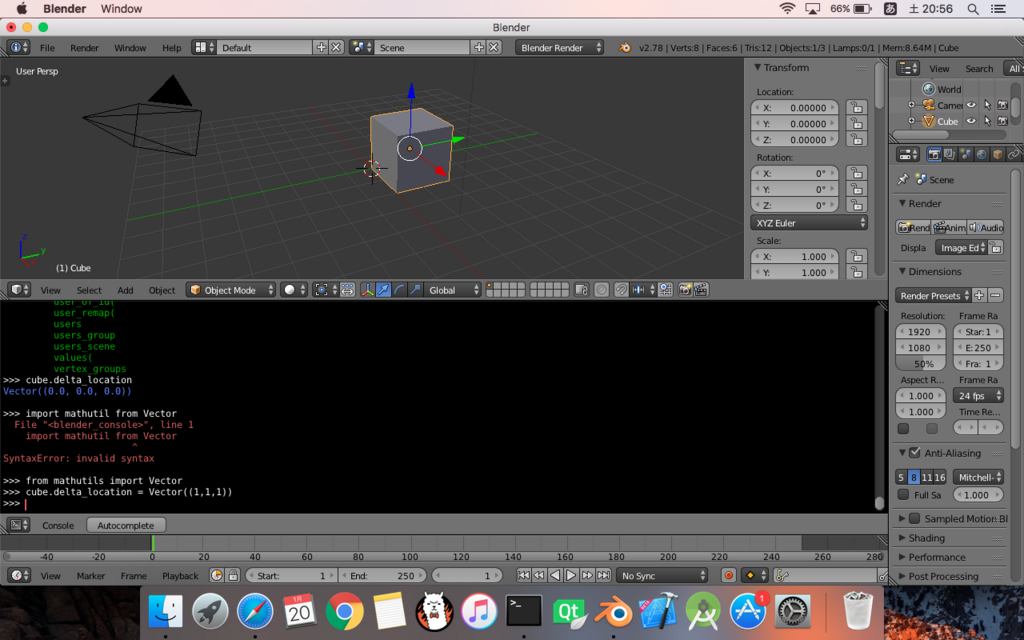Launch Blender from the macOS dock
This screenshot has width=1024, height=640.
[613, 612]
